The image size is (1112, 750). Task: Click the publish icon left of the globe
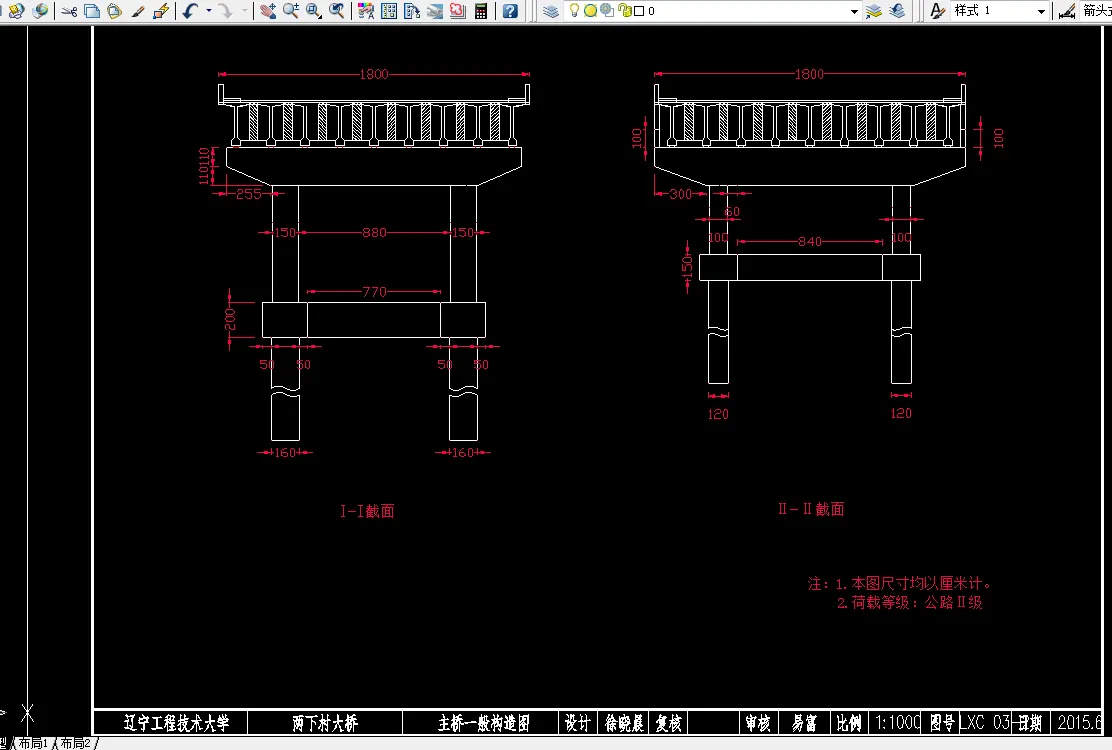16,11
